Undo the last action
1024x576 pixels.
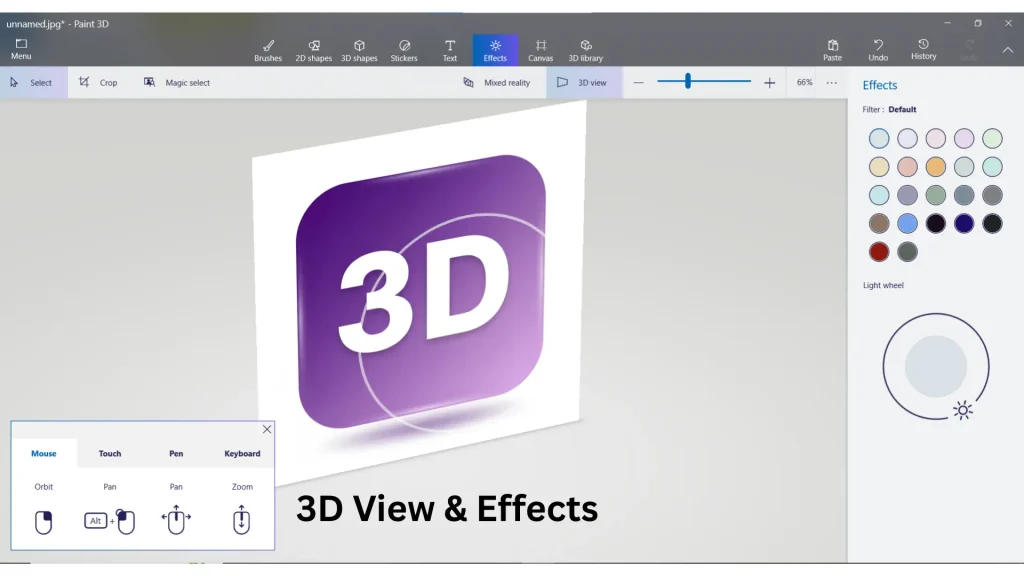click(878, 48)
